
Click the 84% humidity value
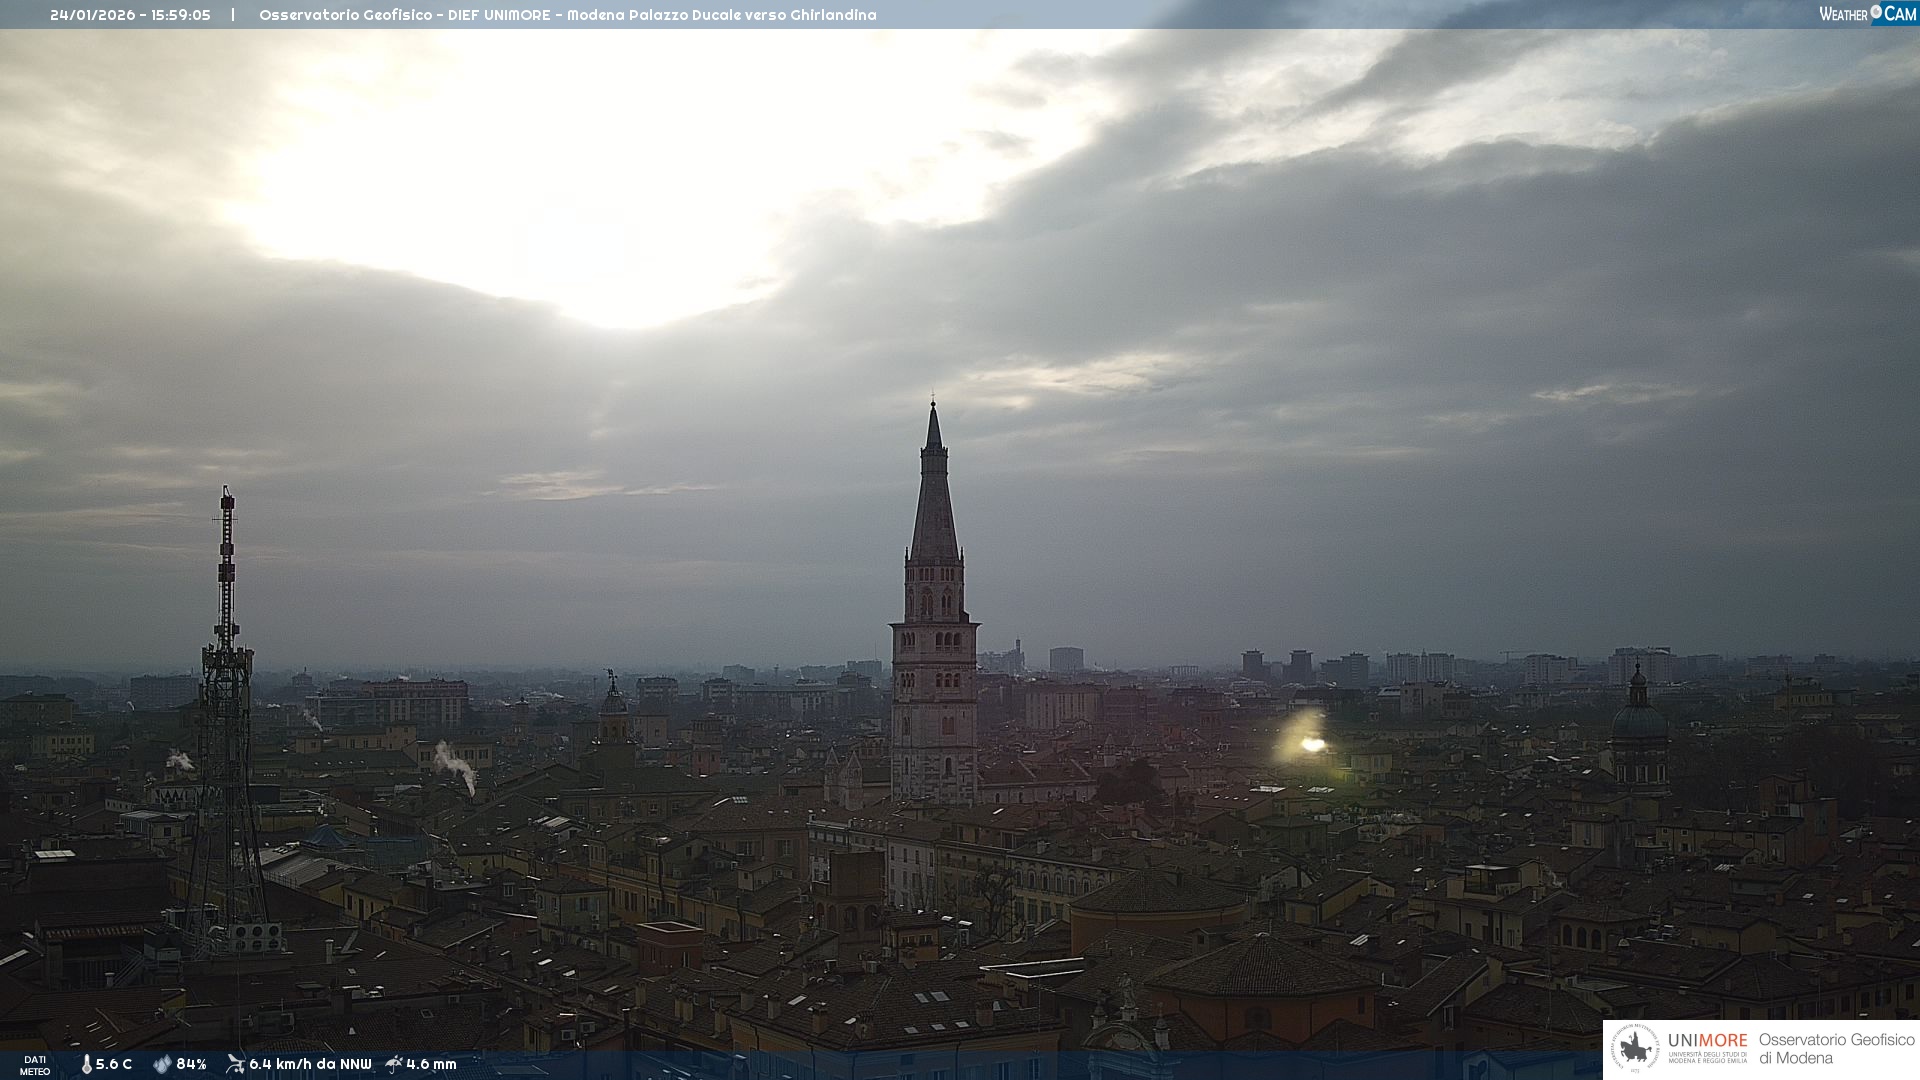click(x=191, y=1065)
